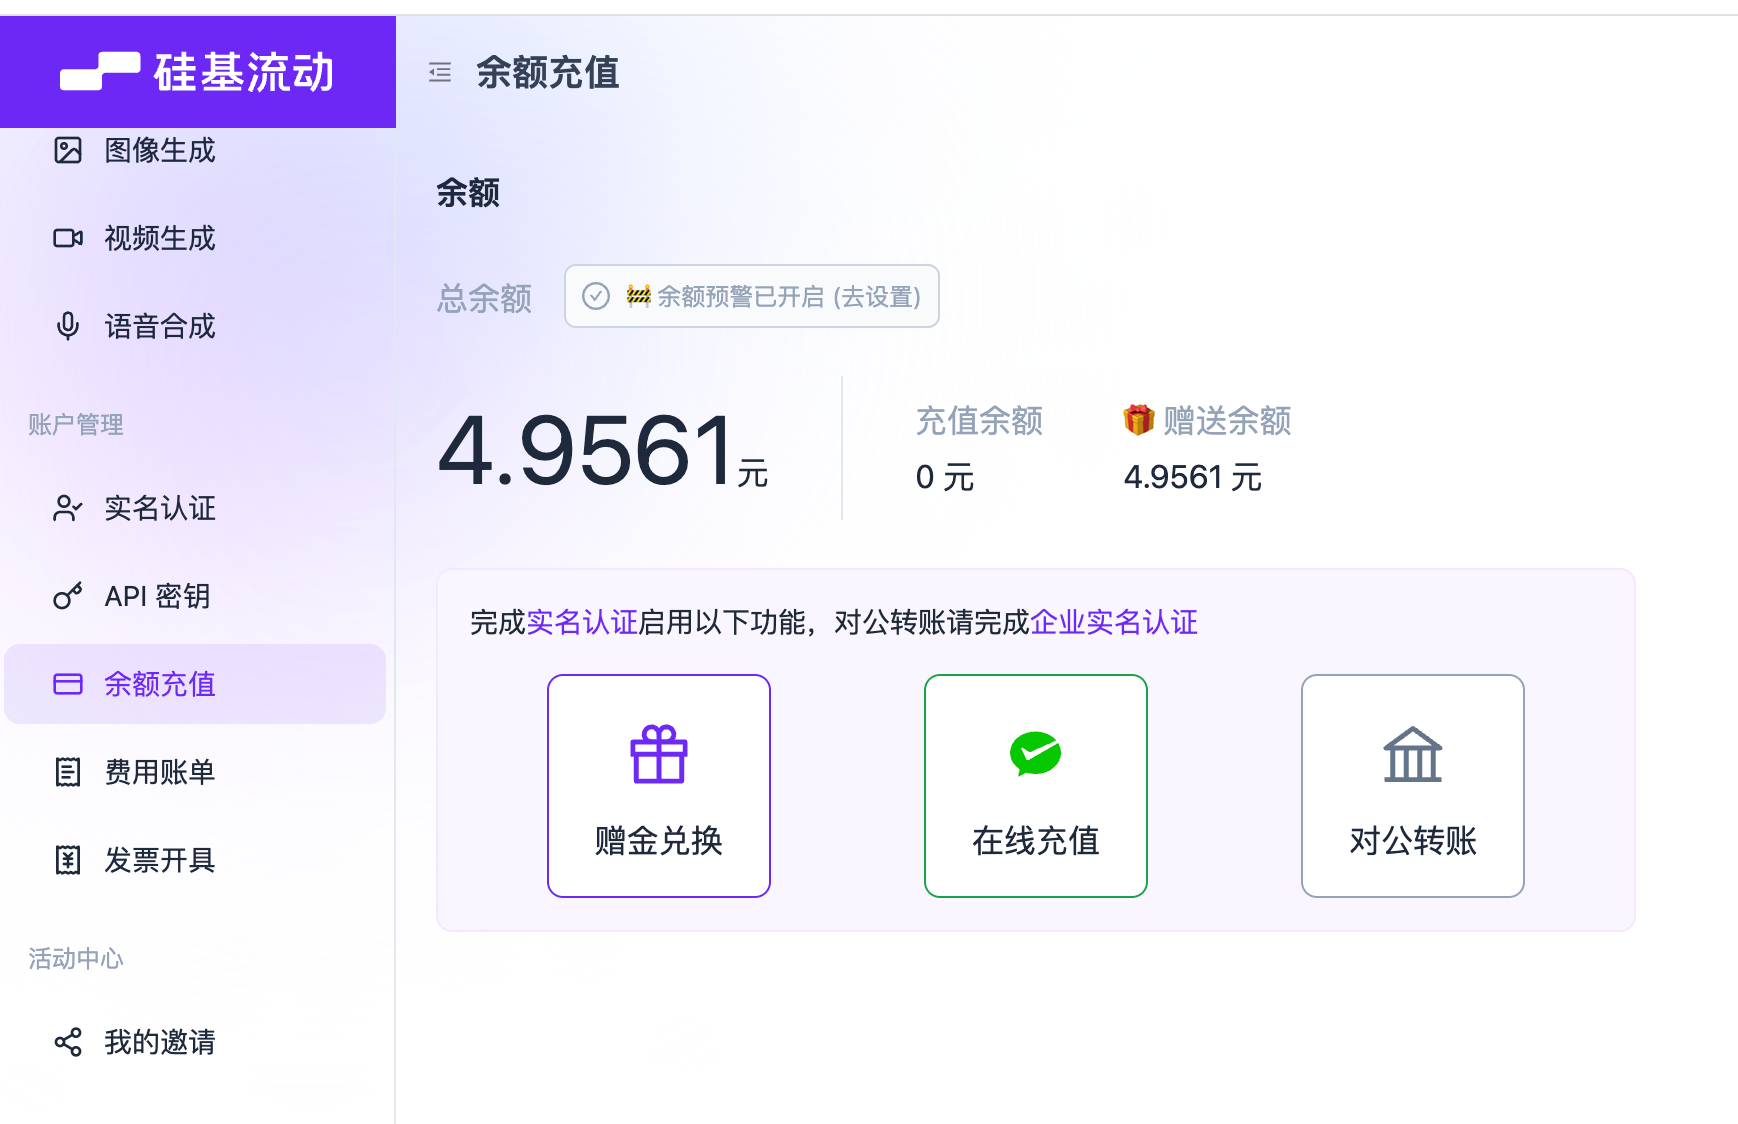
Task: Click the 去设置 settings link
Action: [878, 296]
